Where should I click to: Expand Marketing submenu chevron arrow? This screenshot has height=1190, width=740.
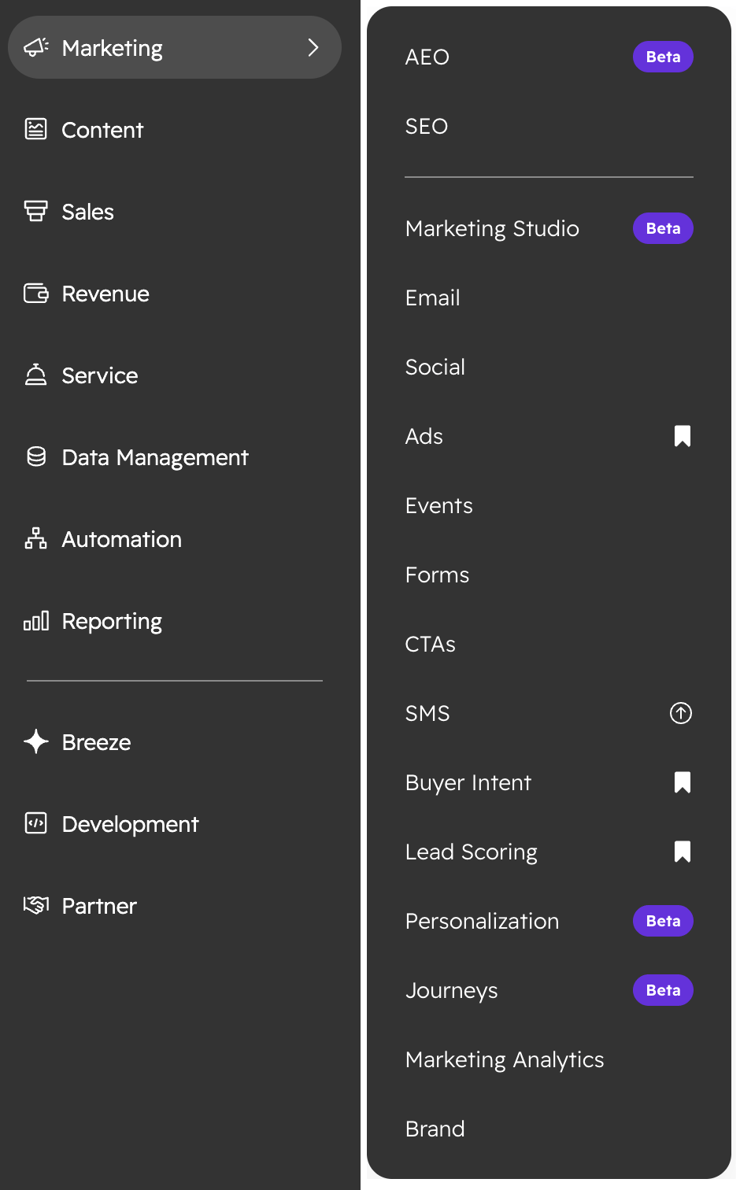pos(313,48)
